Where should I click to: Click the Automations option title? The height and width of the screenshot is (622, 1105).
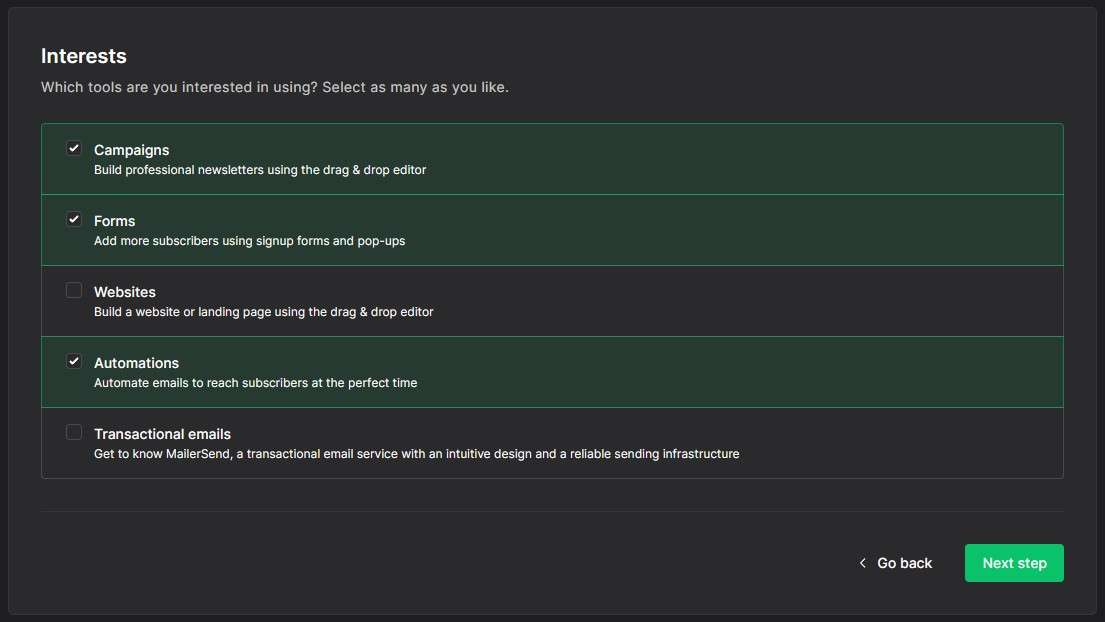136,363
